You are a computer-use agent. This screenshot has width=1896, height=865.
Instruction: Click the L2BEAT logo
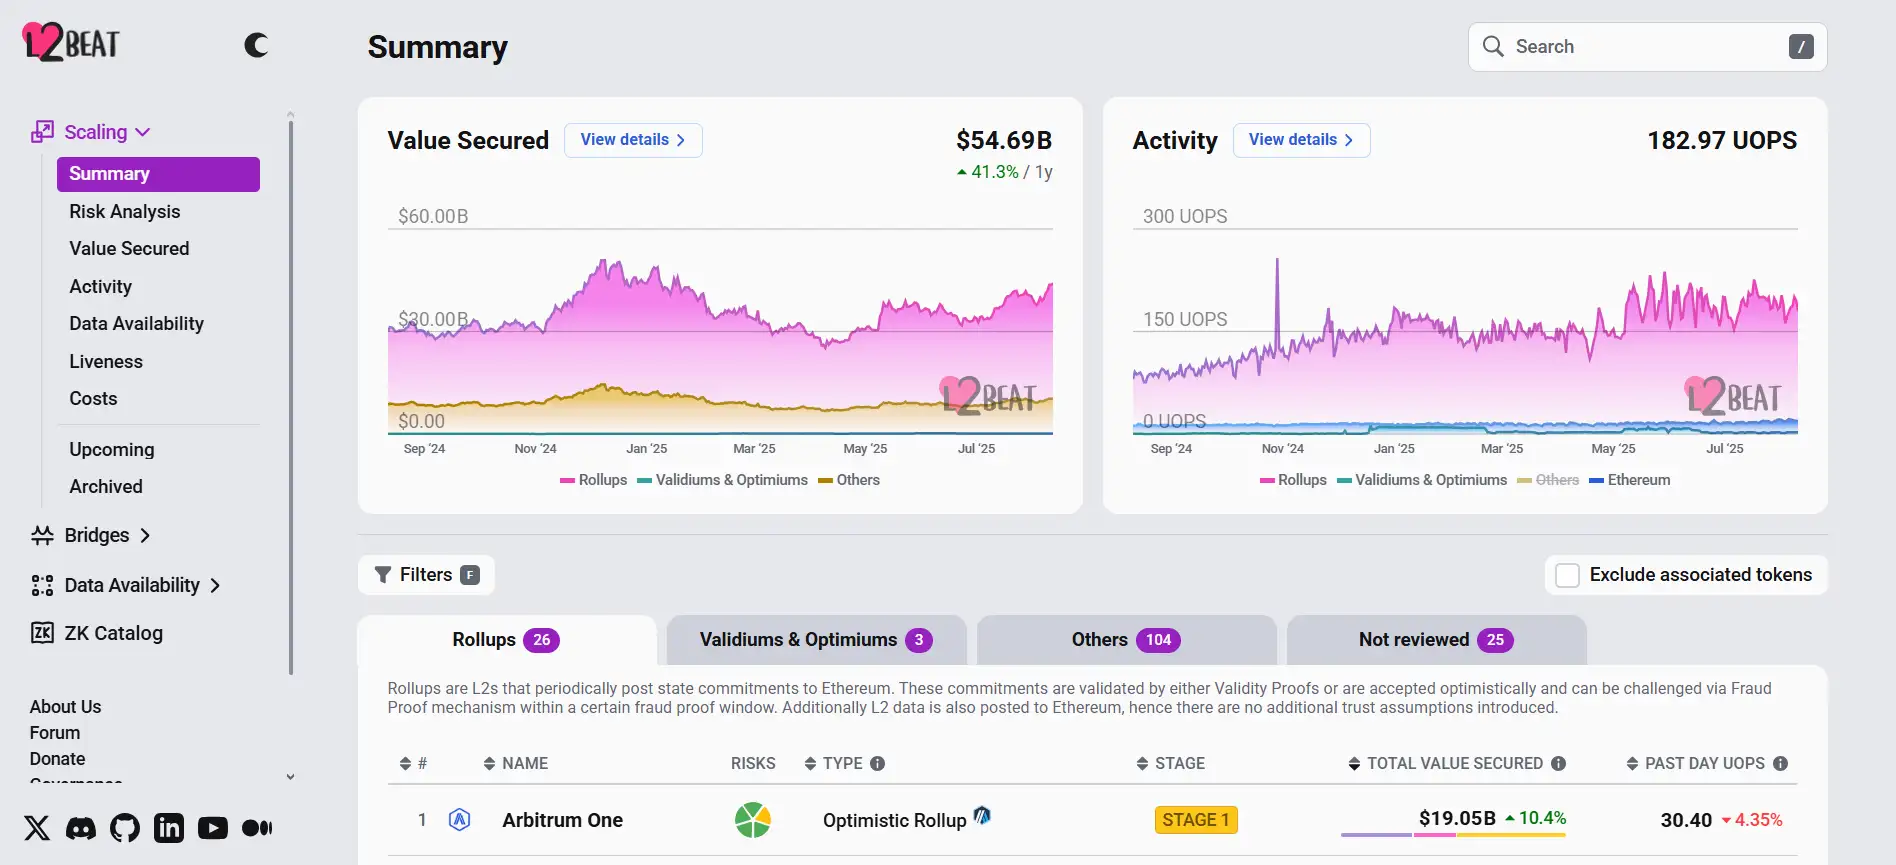(71, 43)
